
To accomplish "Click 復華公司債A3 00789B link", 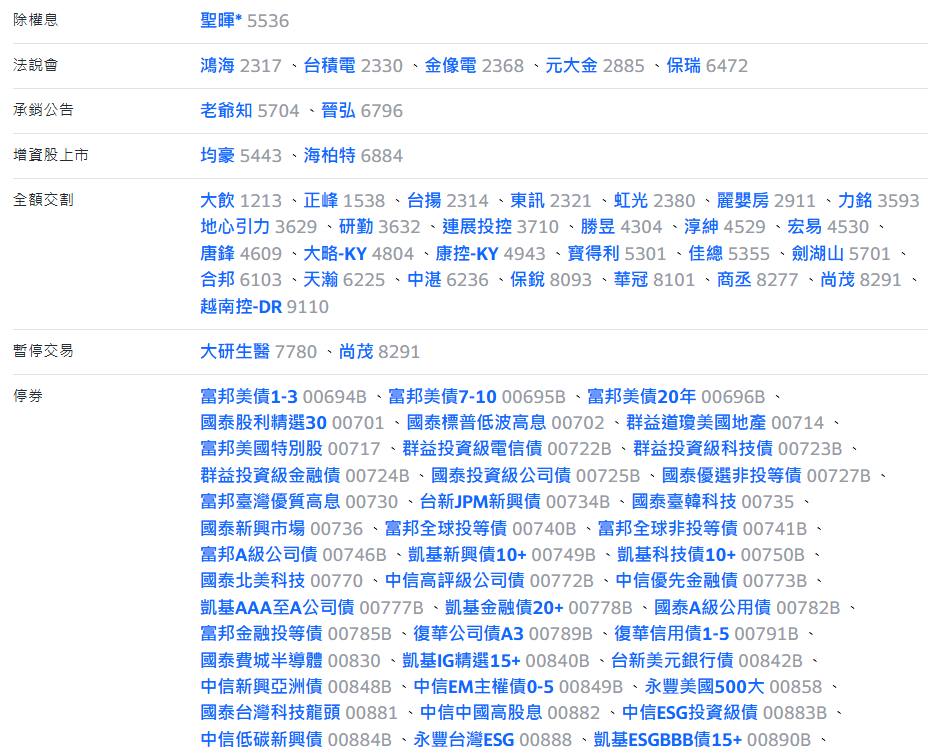I will tap(503, 634).
